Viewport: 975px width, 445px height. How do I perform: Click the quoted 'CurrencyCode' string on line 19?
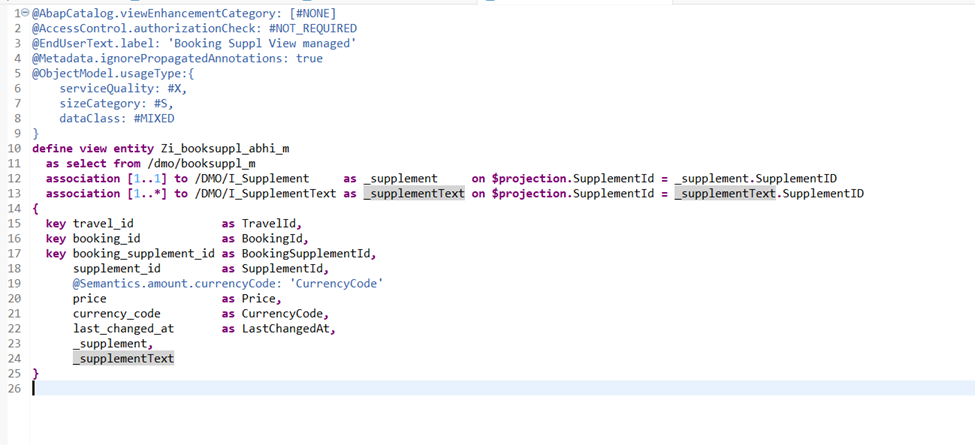coord(336,283)
